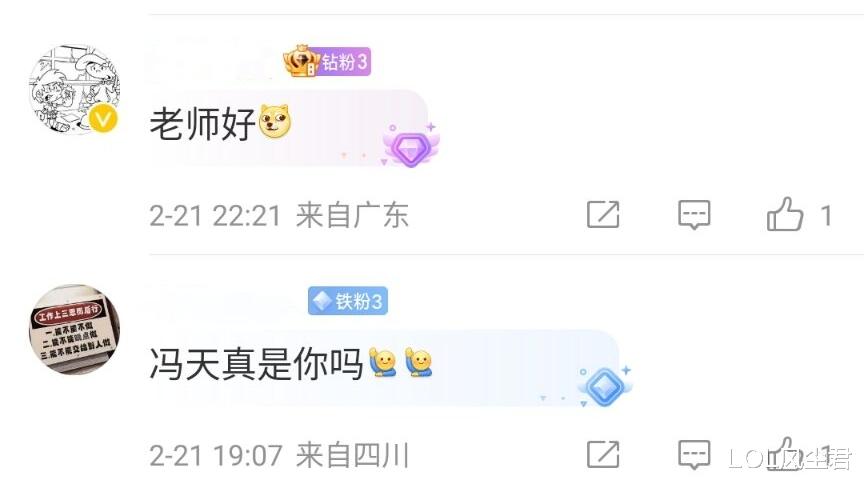
Task: Open the golden crown icon on badge
Action: click(301, 61)
